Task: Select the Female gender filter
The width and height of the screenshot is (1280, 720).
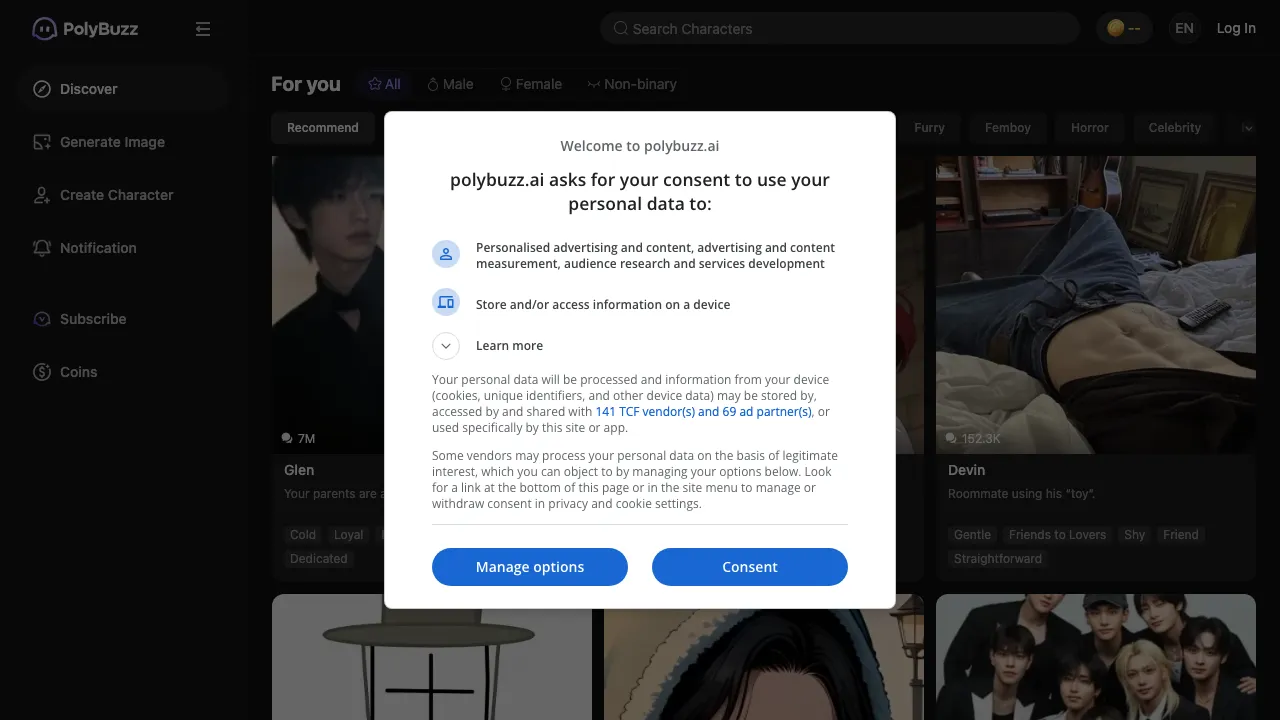Action: tap(531, 84)
